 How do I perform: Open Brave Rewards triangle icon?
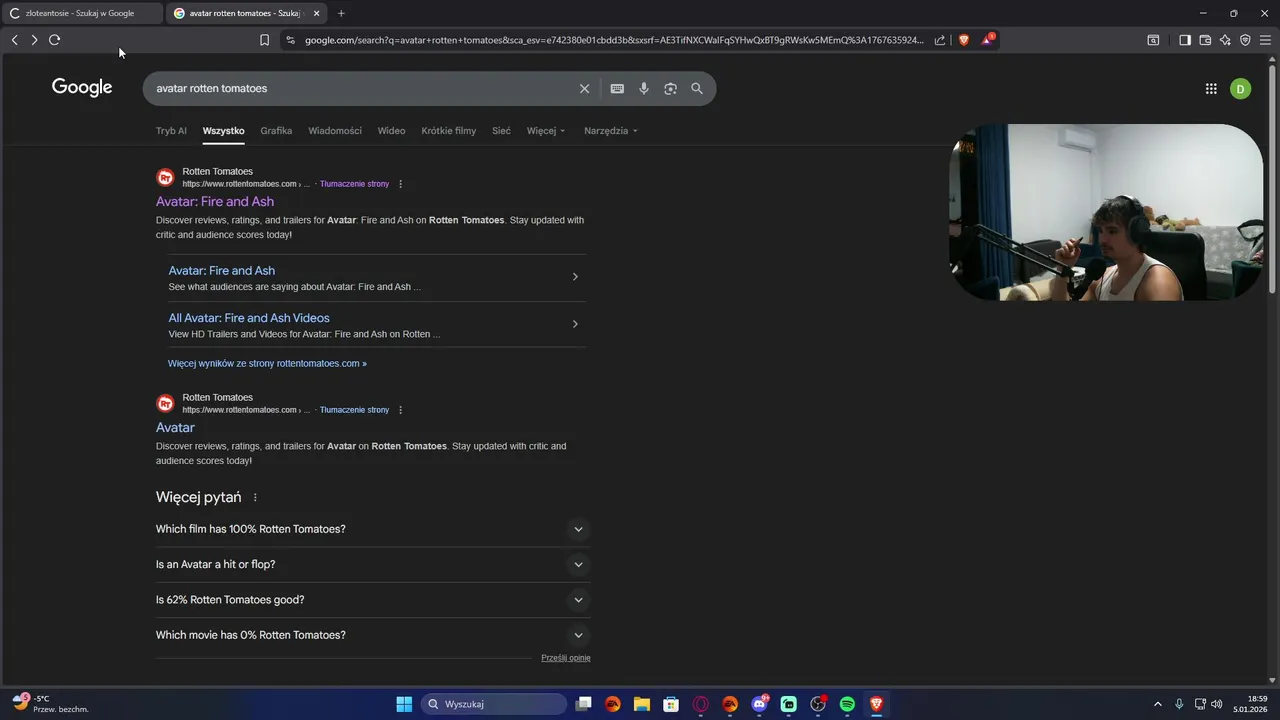pyautogui.click(x=988, y=40)
